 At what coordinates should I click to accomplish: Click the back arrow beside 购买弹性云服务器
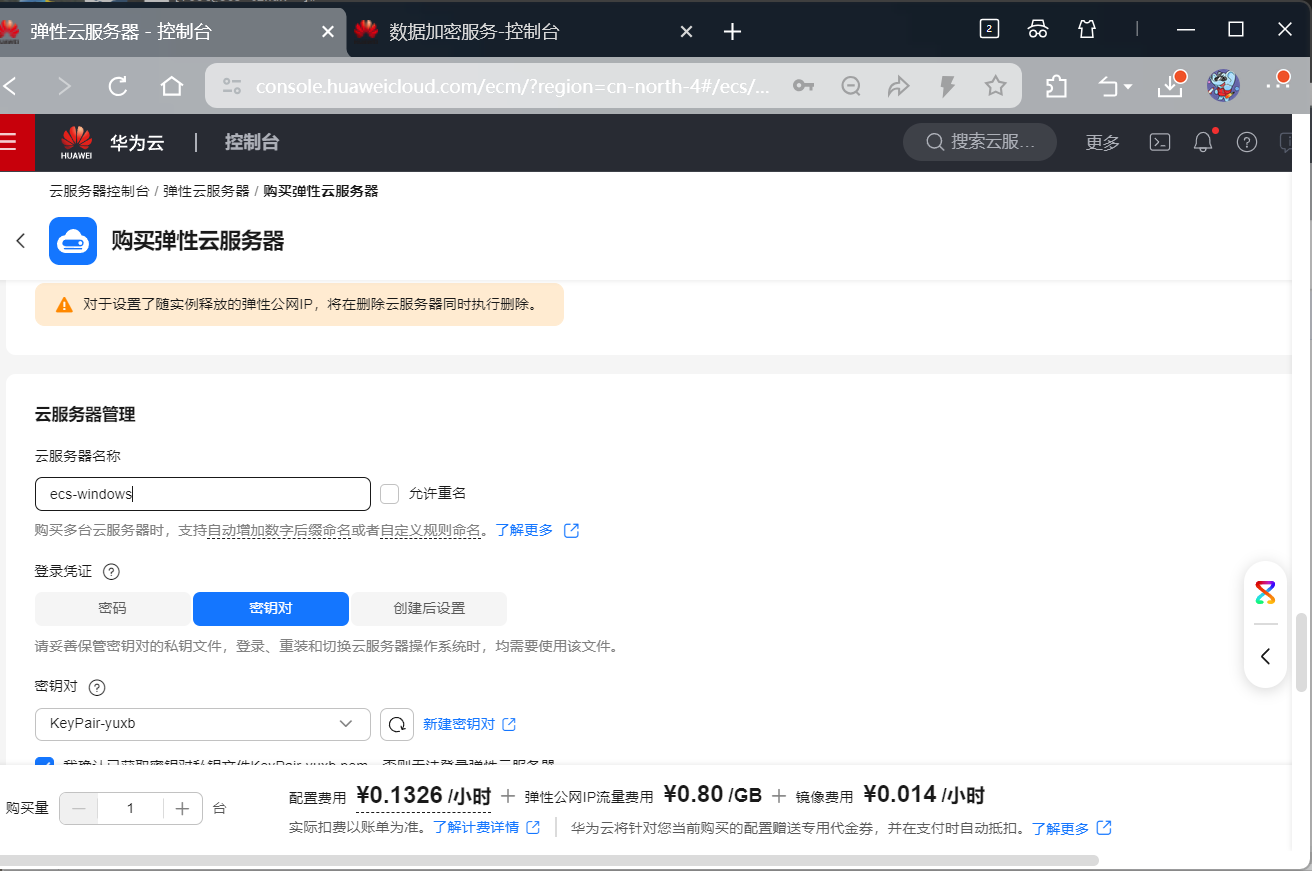click(20, 241)
